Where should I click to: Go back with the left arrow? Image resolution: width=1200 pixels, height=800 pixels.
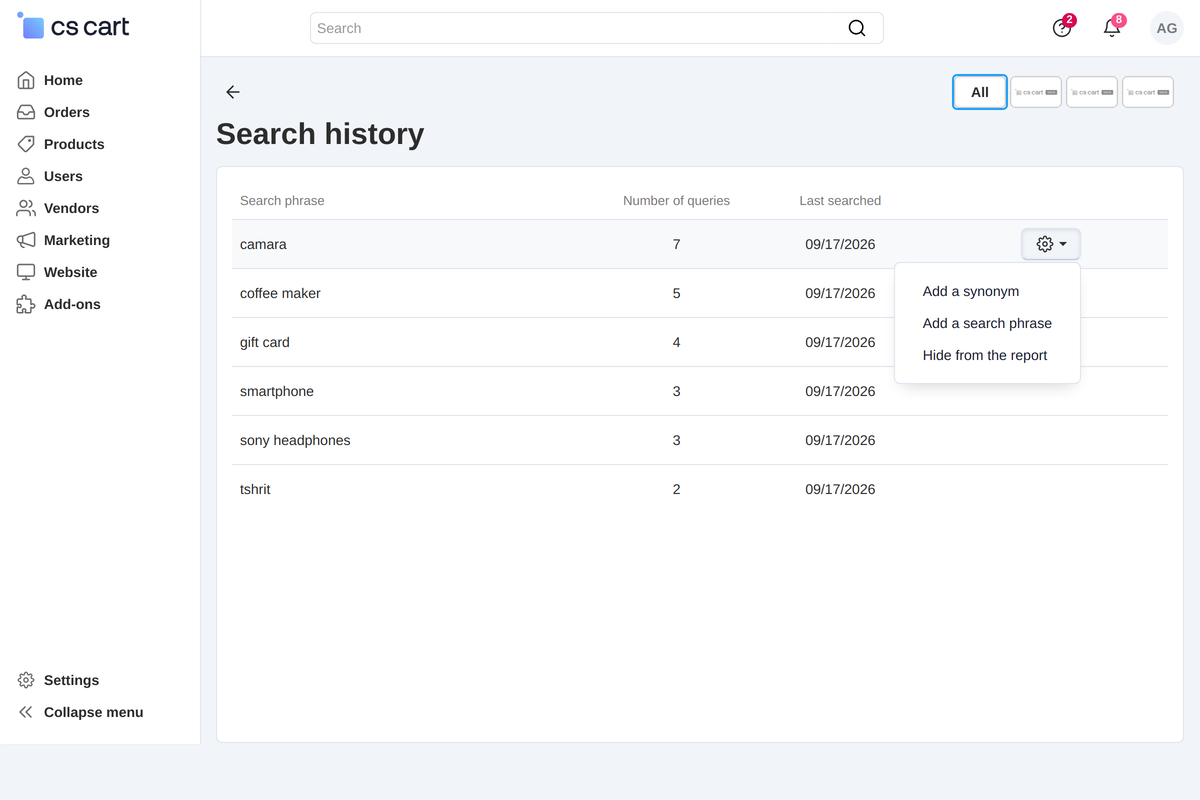coord(233,92)
